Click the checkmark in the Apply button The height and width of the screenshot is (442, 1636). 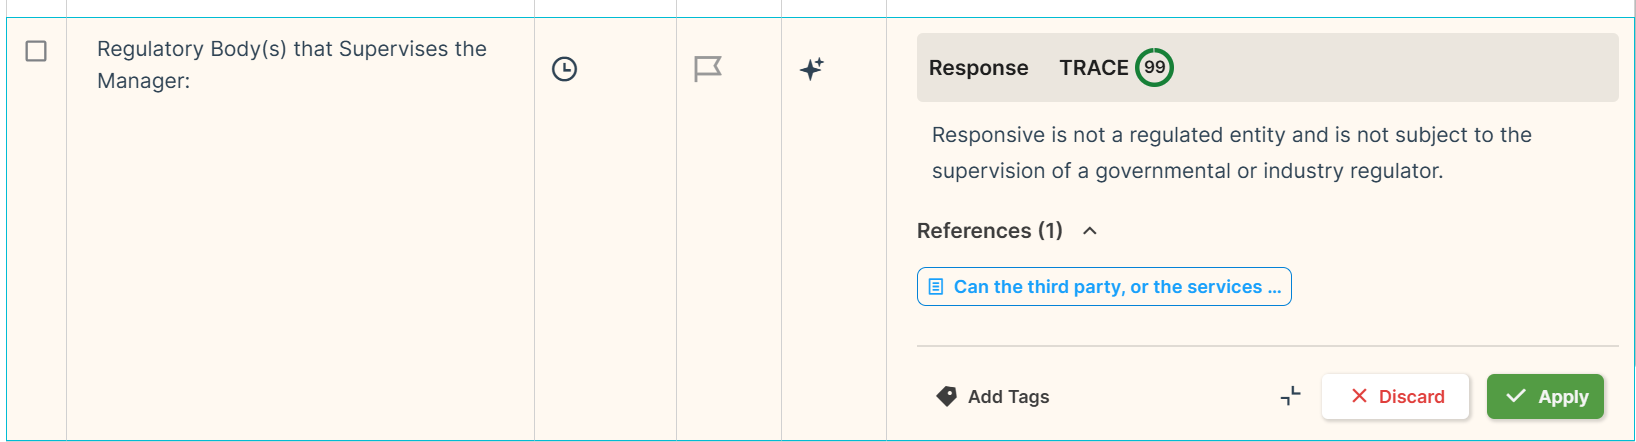tap(1516, 396)
